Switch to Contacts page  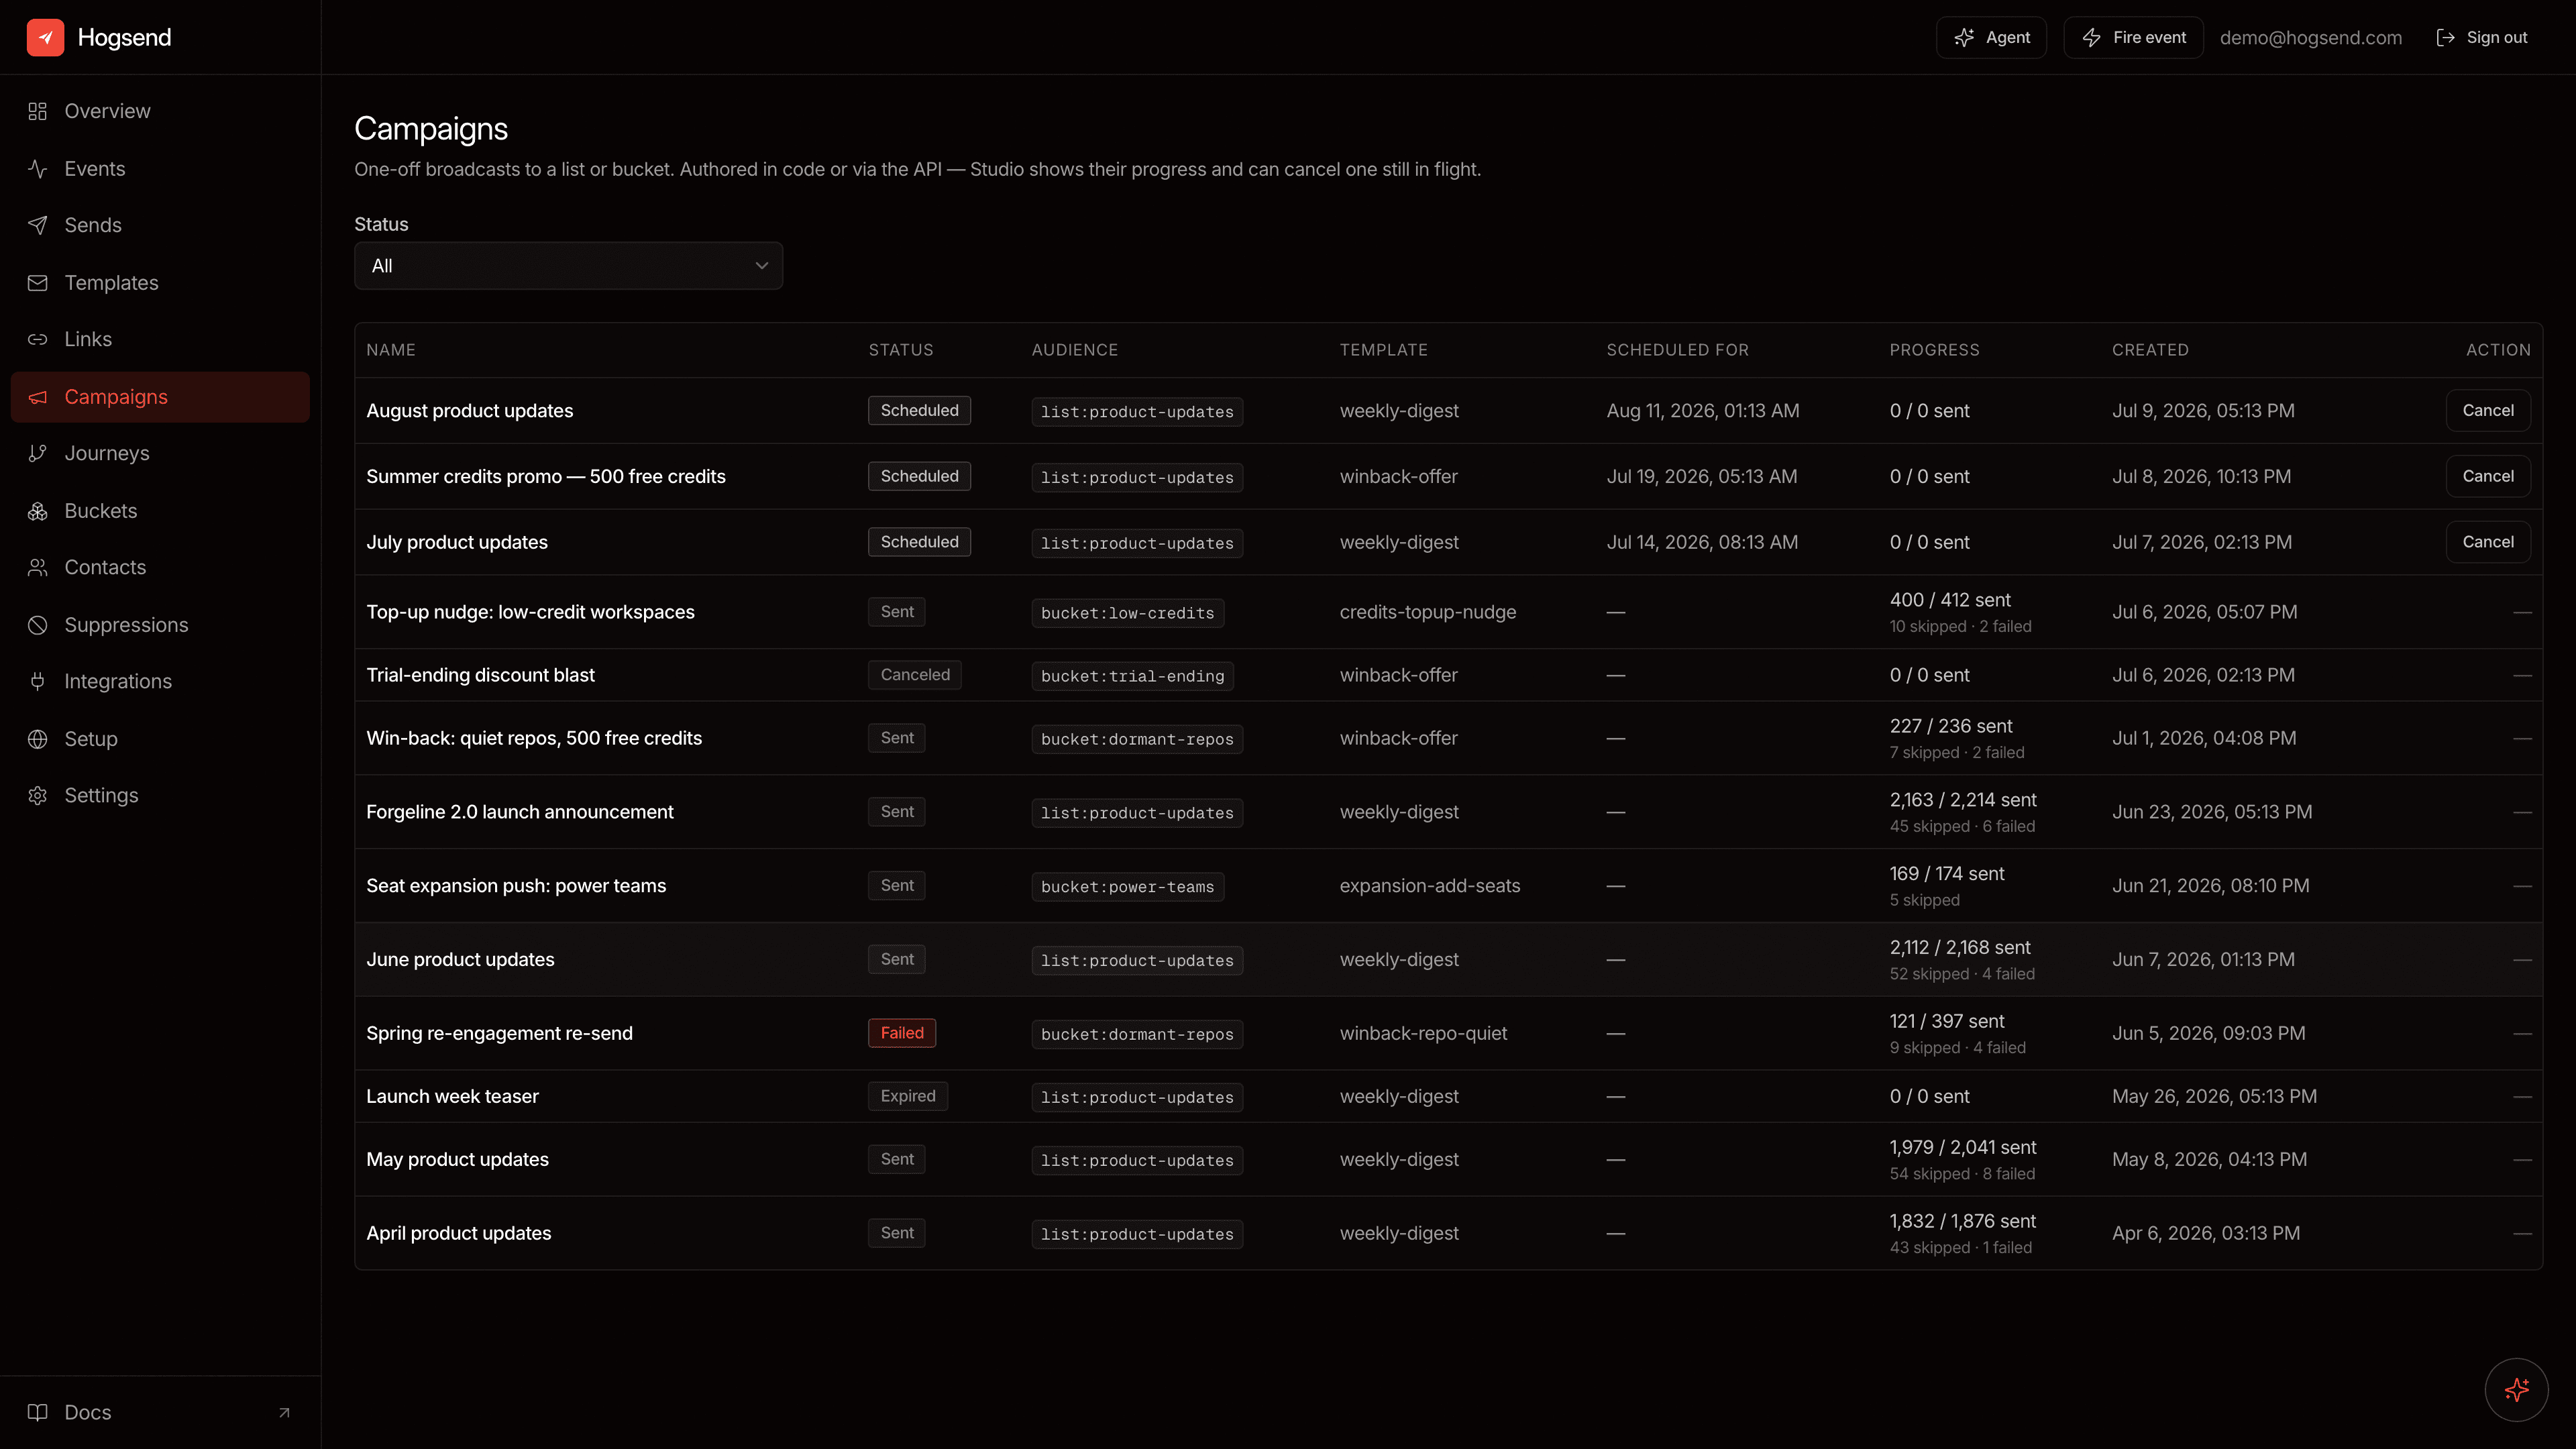point(160,567)
